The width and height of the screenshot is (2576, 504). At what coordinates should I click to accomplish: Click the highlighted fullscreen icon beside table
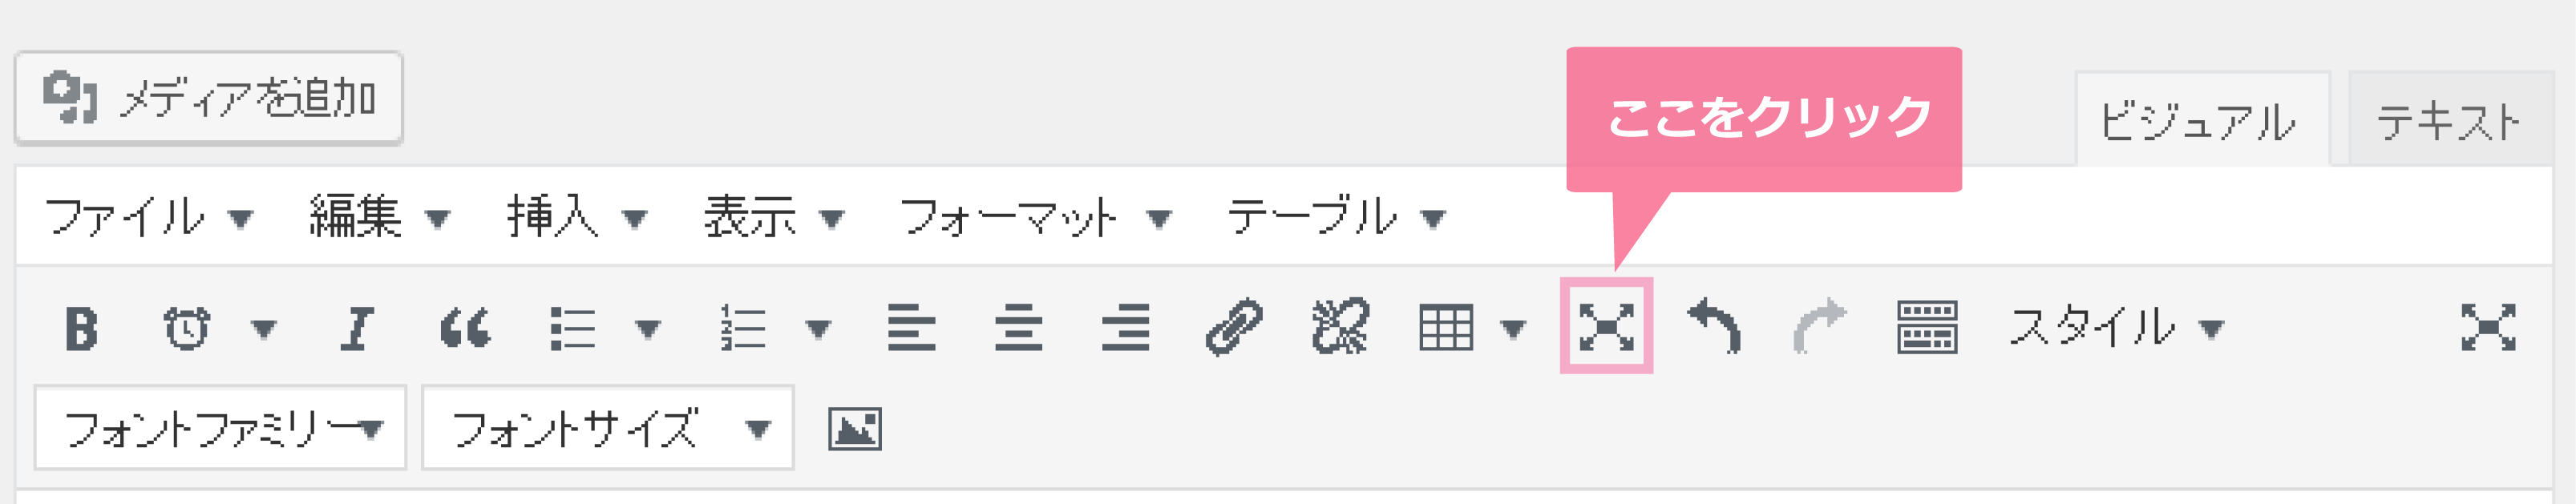click(1606, 327)
